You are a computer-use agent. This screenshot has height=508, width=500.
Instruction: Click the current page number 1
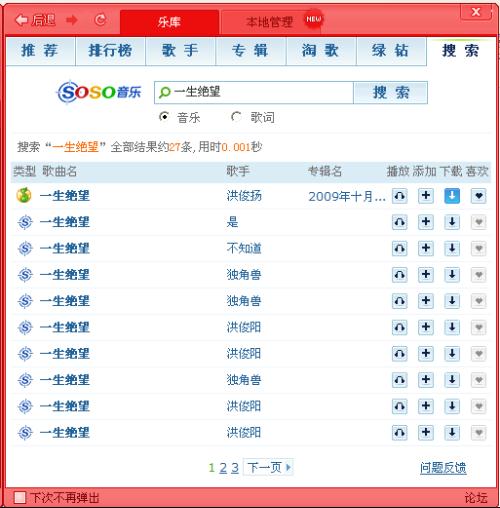(211, 468)
